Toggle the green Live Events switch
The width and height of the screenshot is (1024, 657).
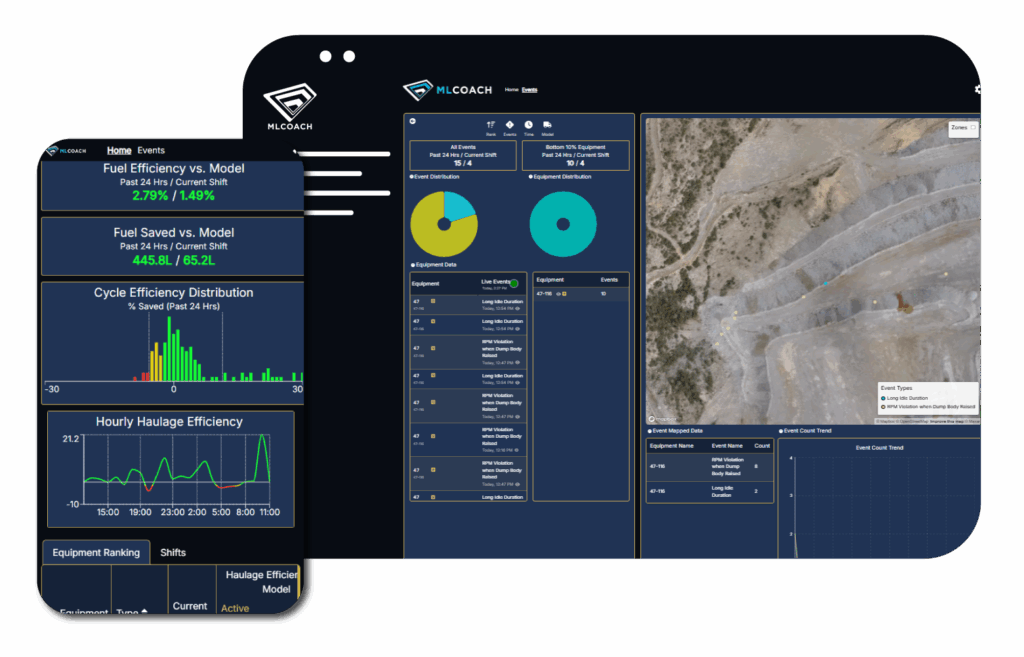click(514, 283)
